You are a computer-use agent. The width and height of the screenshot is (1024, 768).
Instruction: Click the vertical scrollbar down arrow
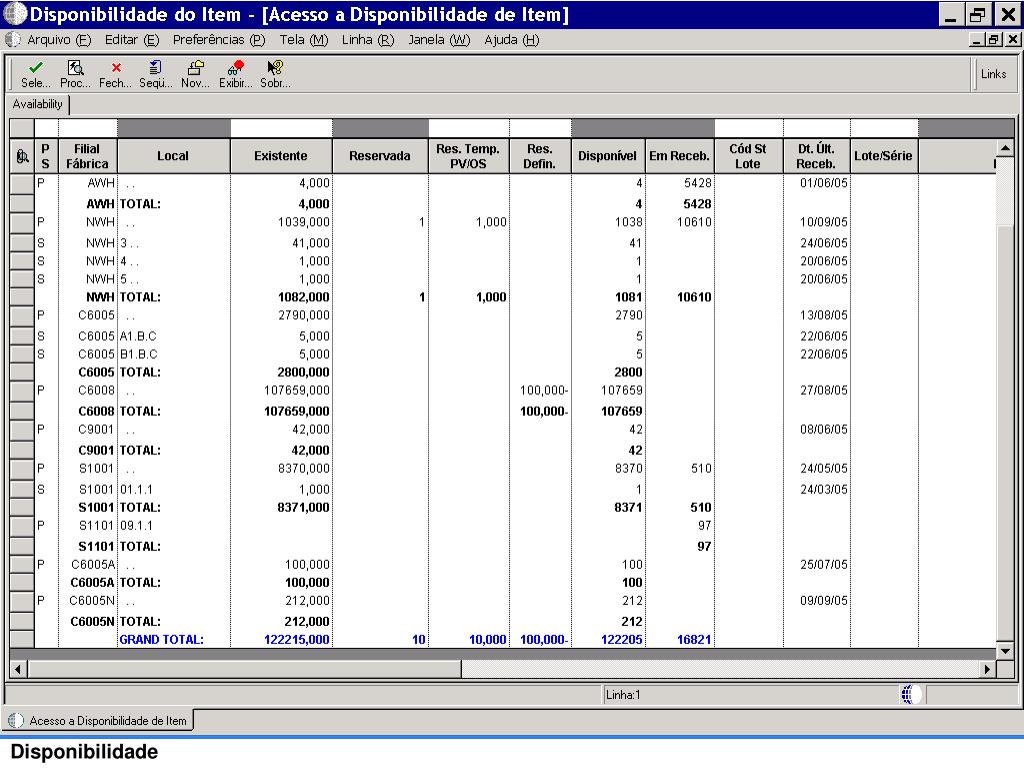(x=1005, y=650)
